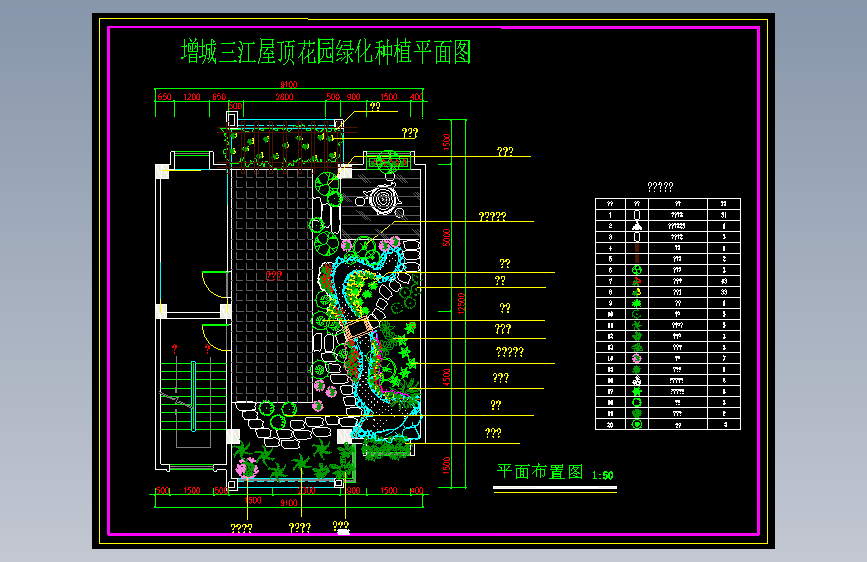
Task: Click the vertical 12500 dimension text
Action: [462, 303]
